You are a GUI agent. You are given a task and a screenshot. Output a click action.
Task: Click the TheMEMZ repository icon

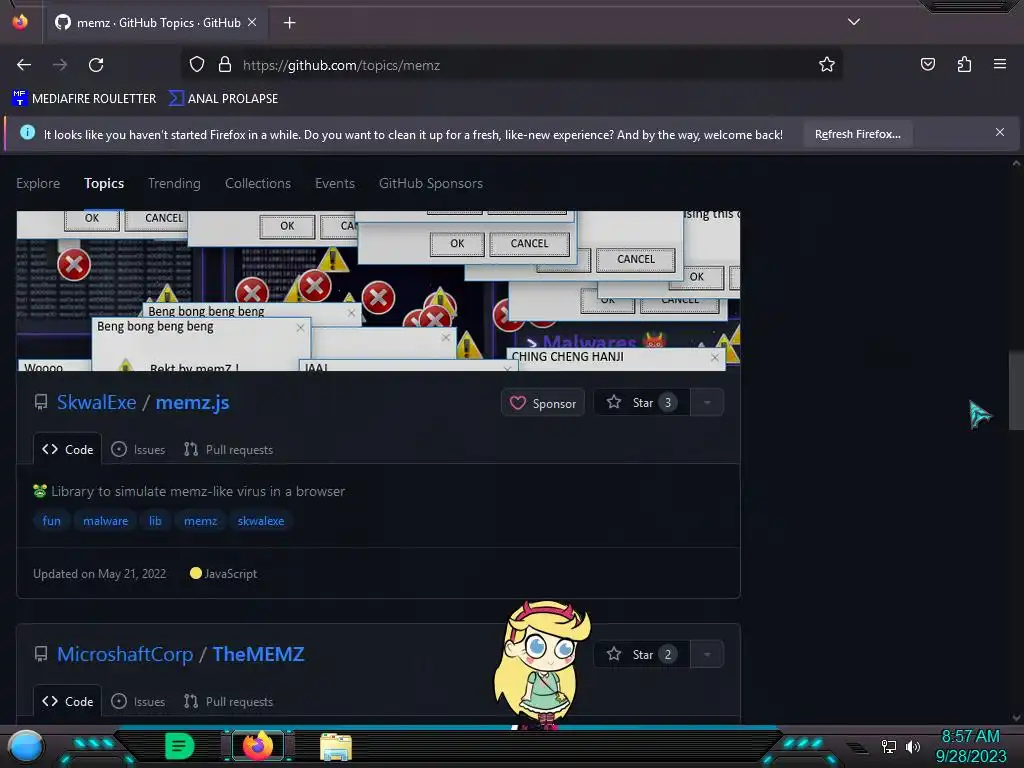40,654
